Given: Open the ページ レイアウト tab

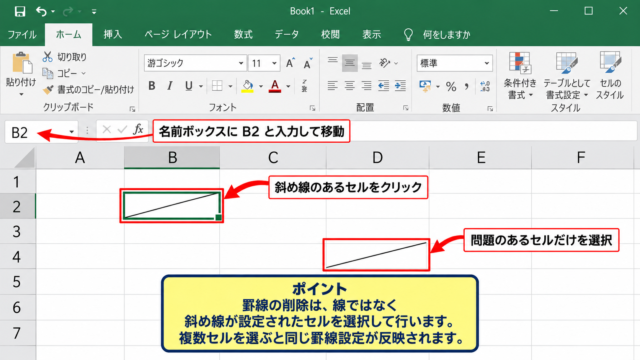Looking at the screenshot, I should (x=178, y=35).
